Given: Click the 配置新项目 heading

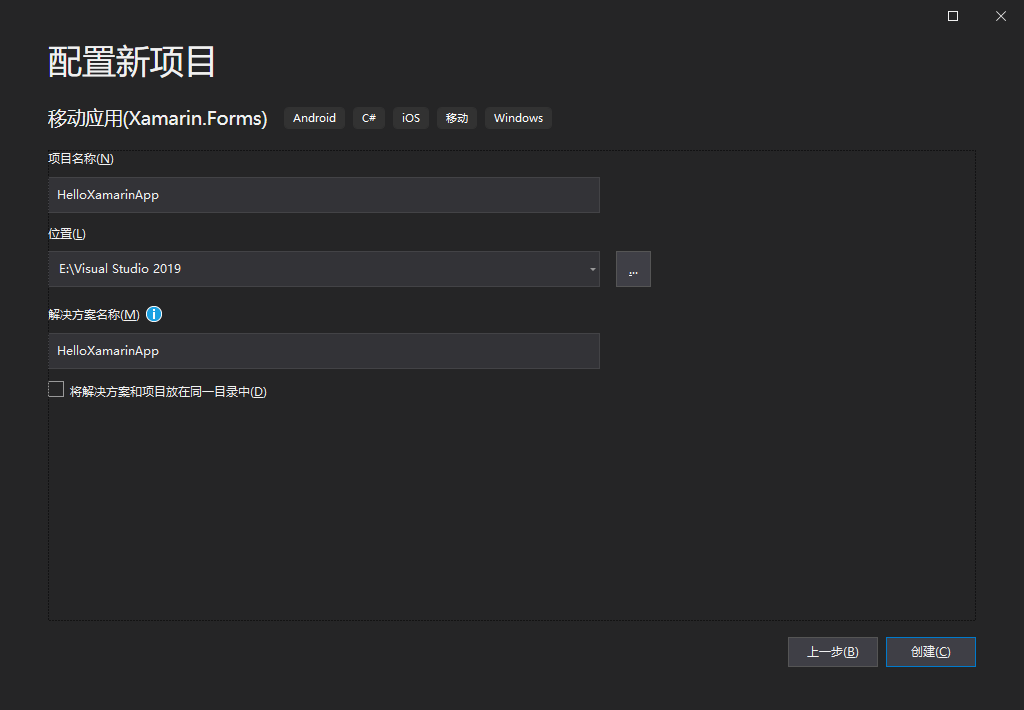Looking at the screenshot, I should (132, 62).
